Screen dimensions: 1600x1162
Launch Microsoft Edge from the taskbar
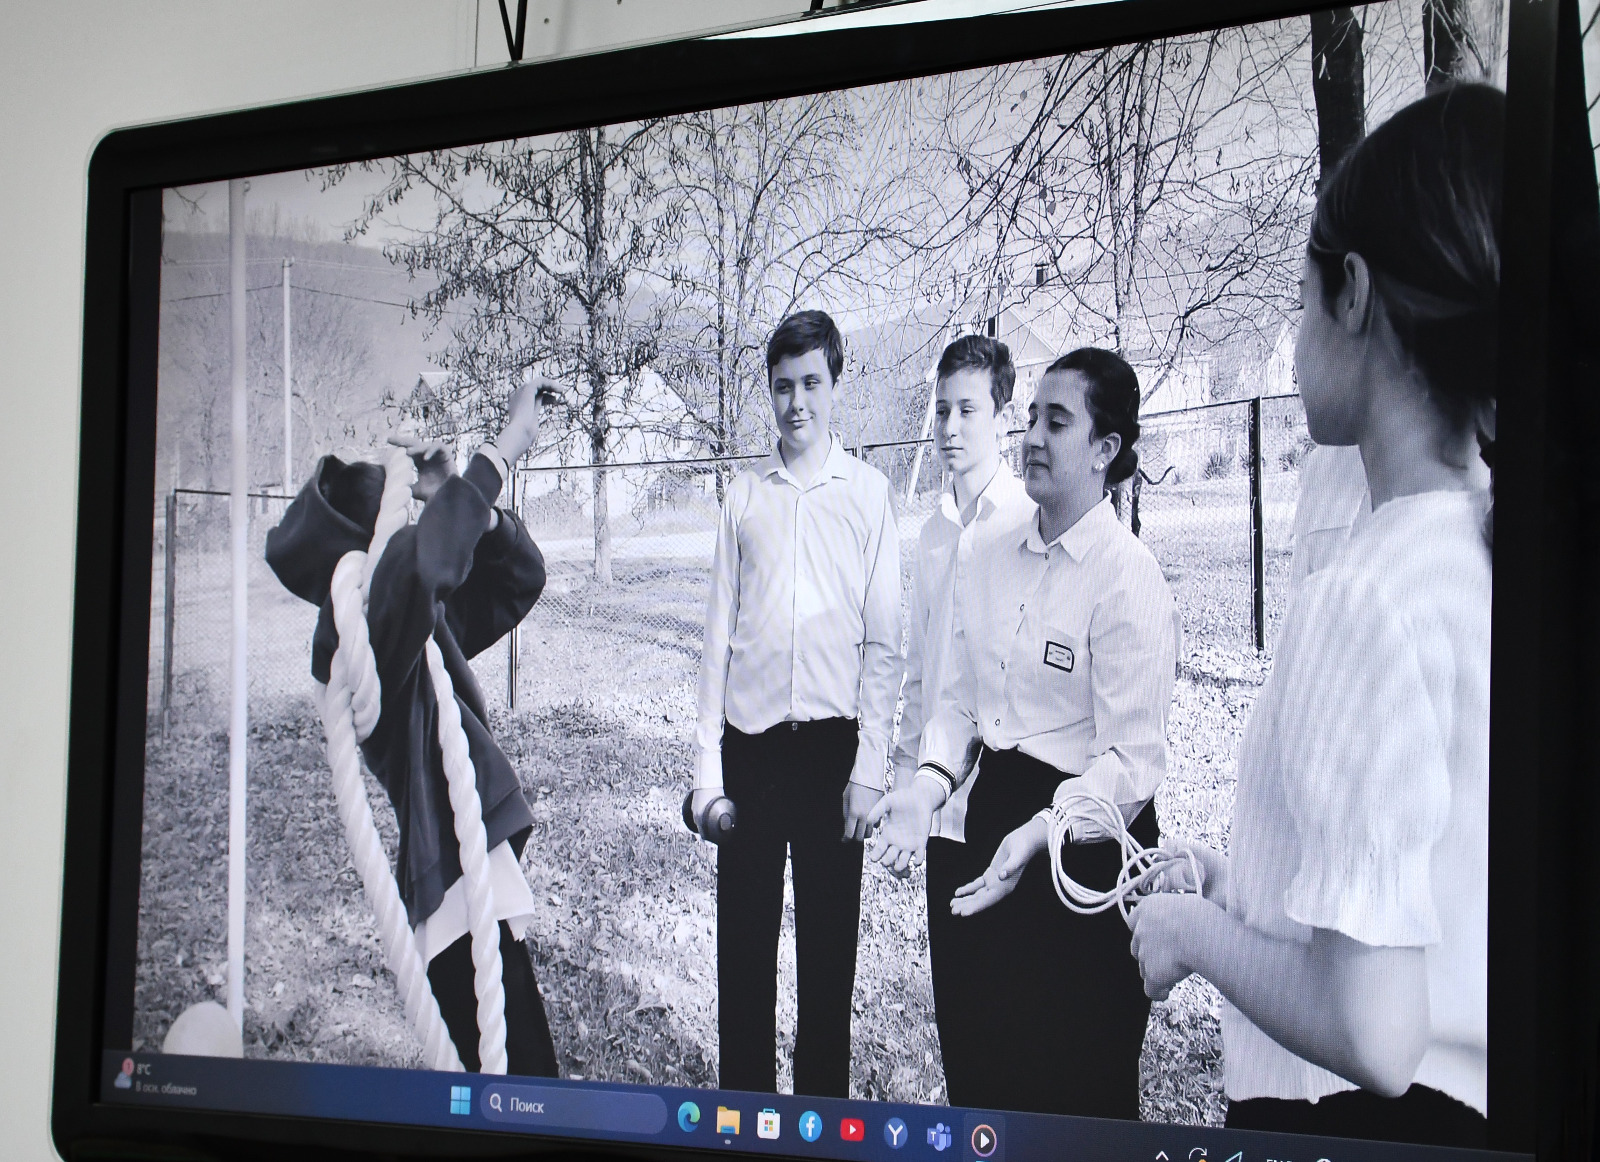tap(688, 1117)
